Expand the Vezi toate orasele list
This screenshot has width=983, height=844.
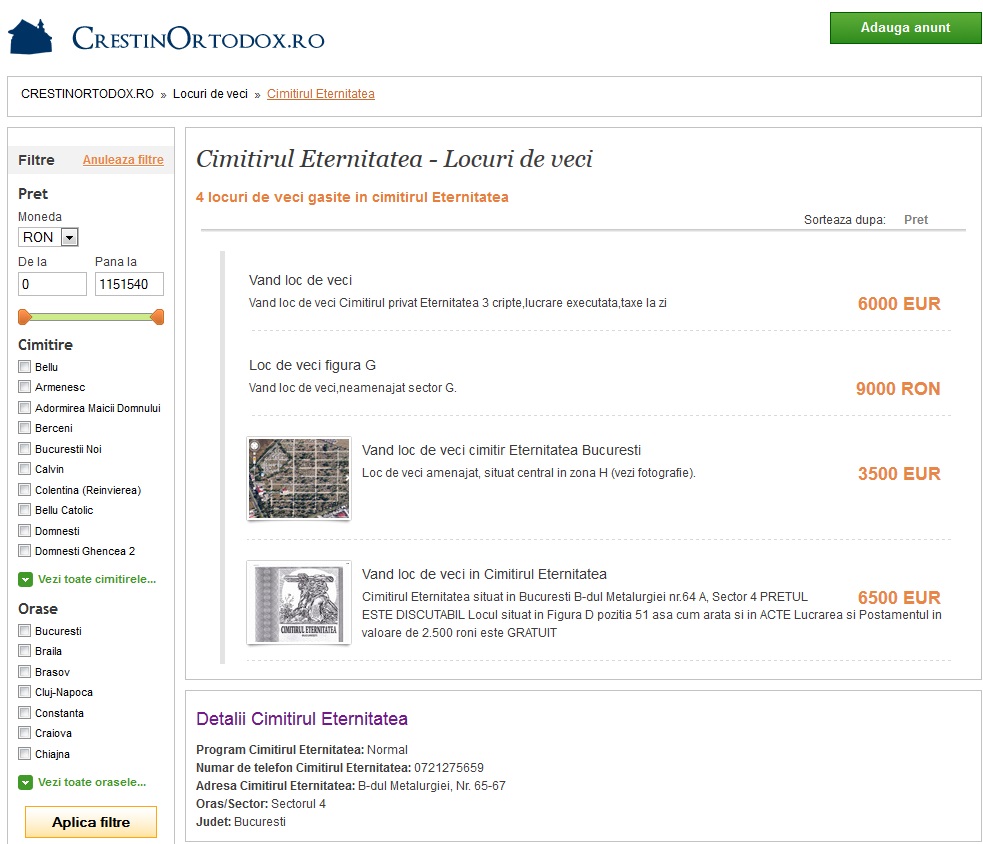tap(91, 782)
